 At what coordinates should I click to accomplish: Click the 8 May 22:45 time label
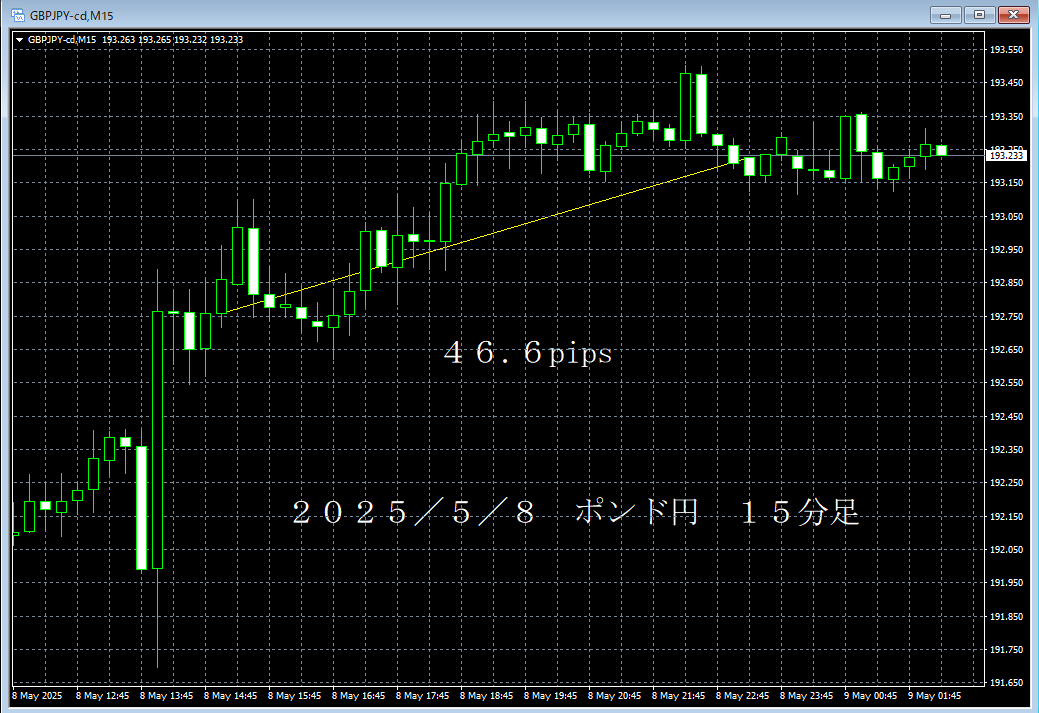(742, 696)
